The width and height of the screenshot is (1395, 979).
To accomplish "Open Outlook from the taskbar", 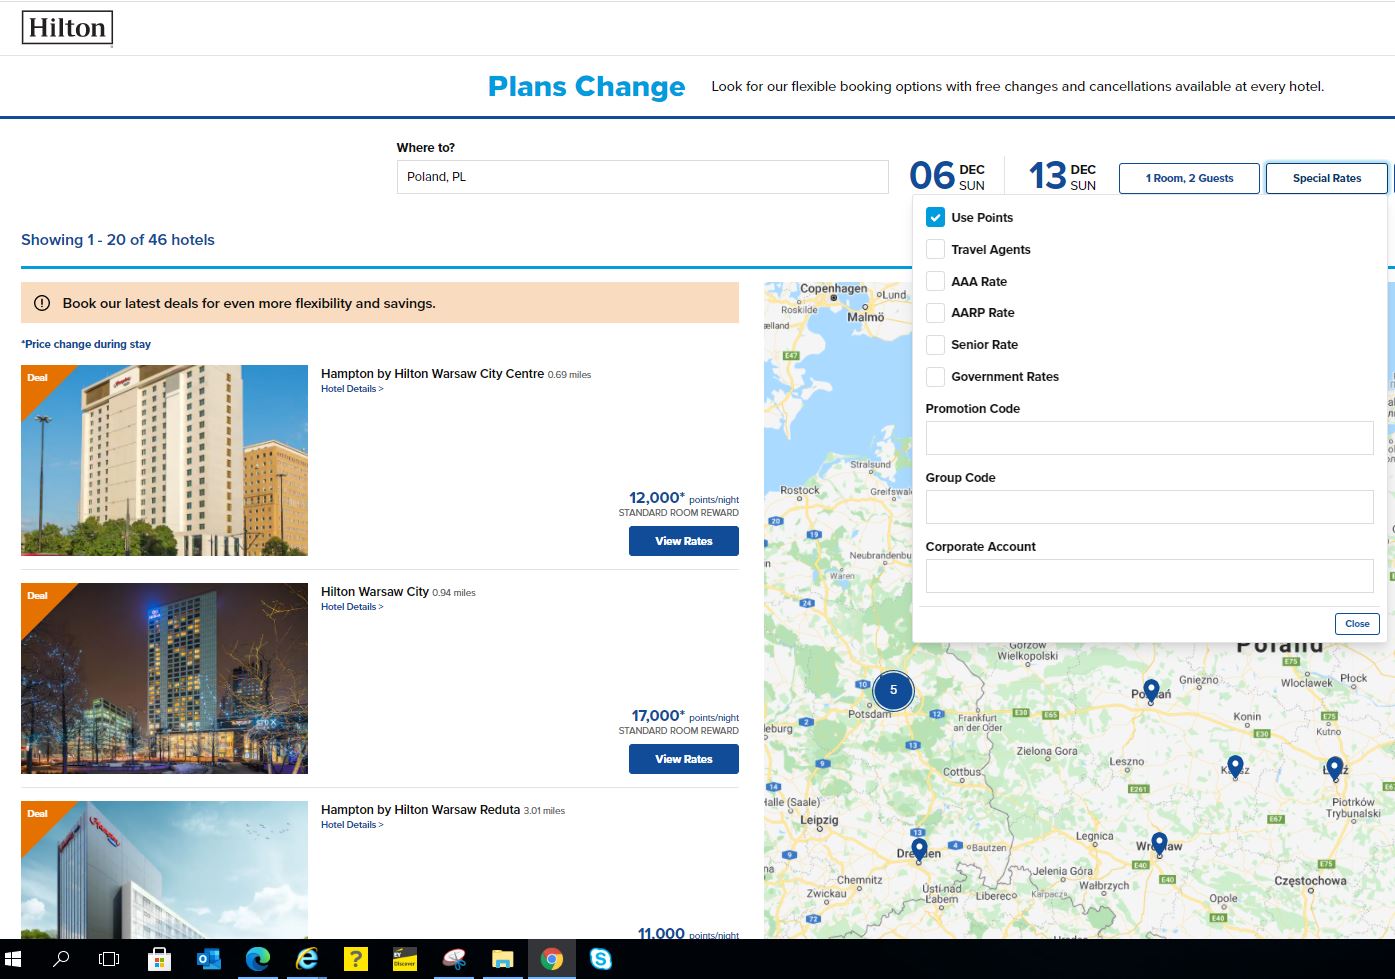I will pyautogui.click(x=208, y=959).
